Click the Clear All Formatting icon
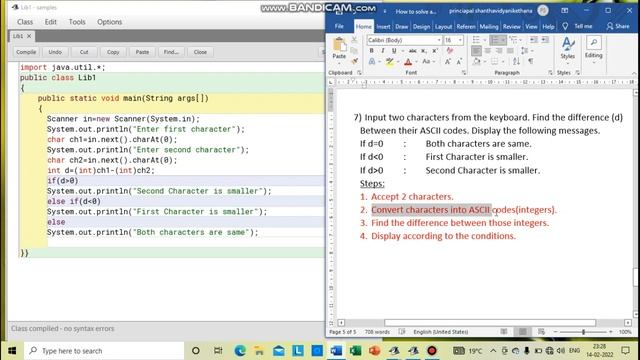640x360 pixels. [450, 51]
